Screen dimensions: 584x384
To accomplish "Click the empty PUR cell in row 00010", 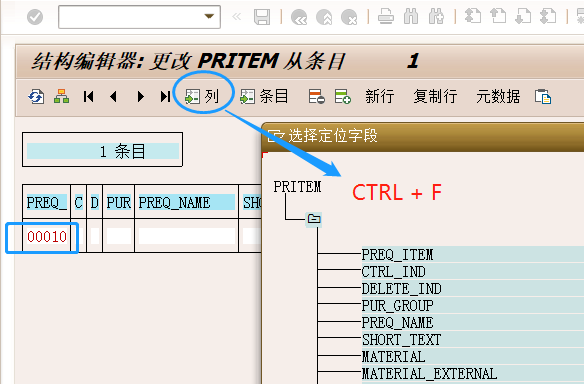I will click(x=119, y=236).
